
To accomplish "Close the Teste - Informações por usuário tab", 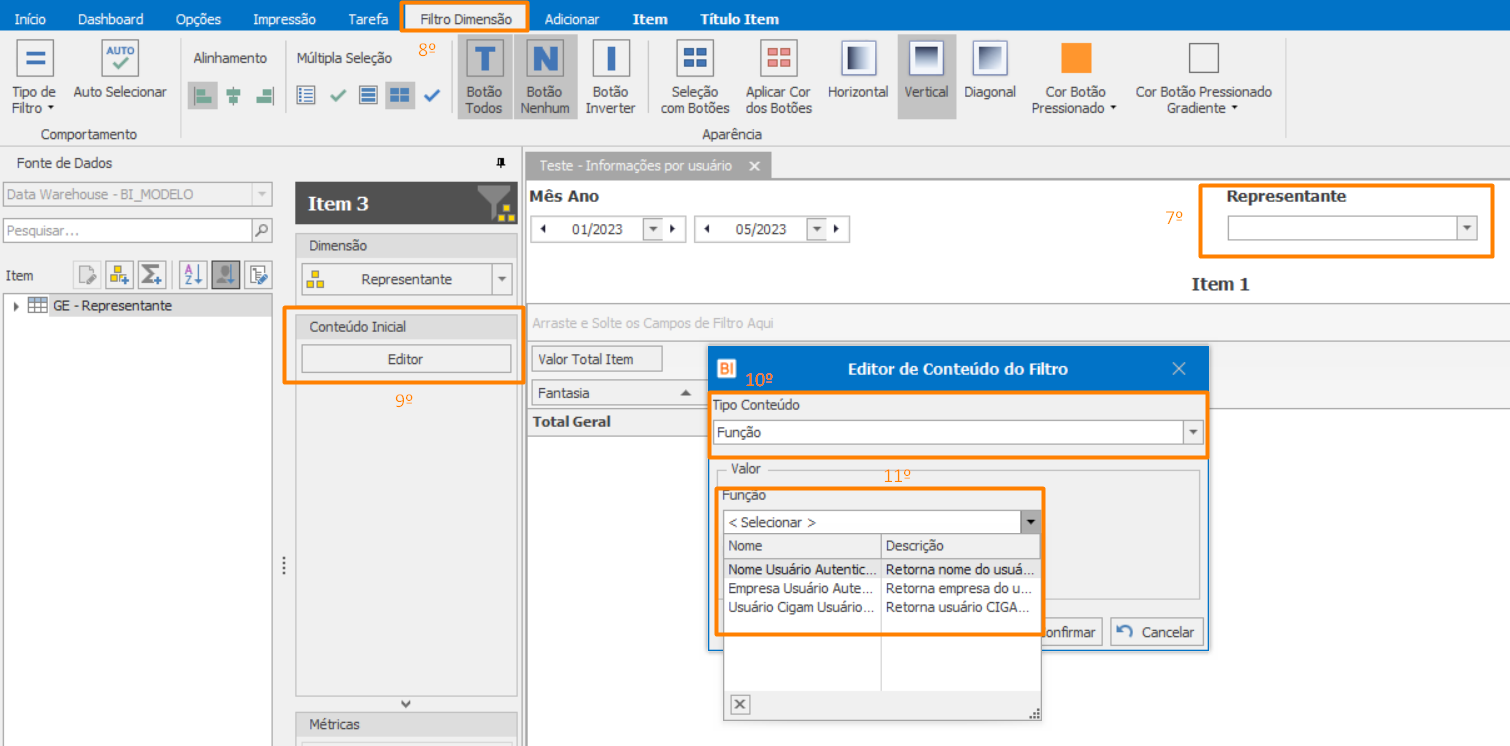I will 755,166.
